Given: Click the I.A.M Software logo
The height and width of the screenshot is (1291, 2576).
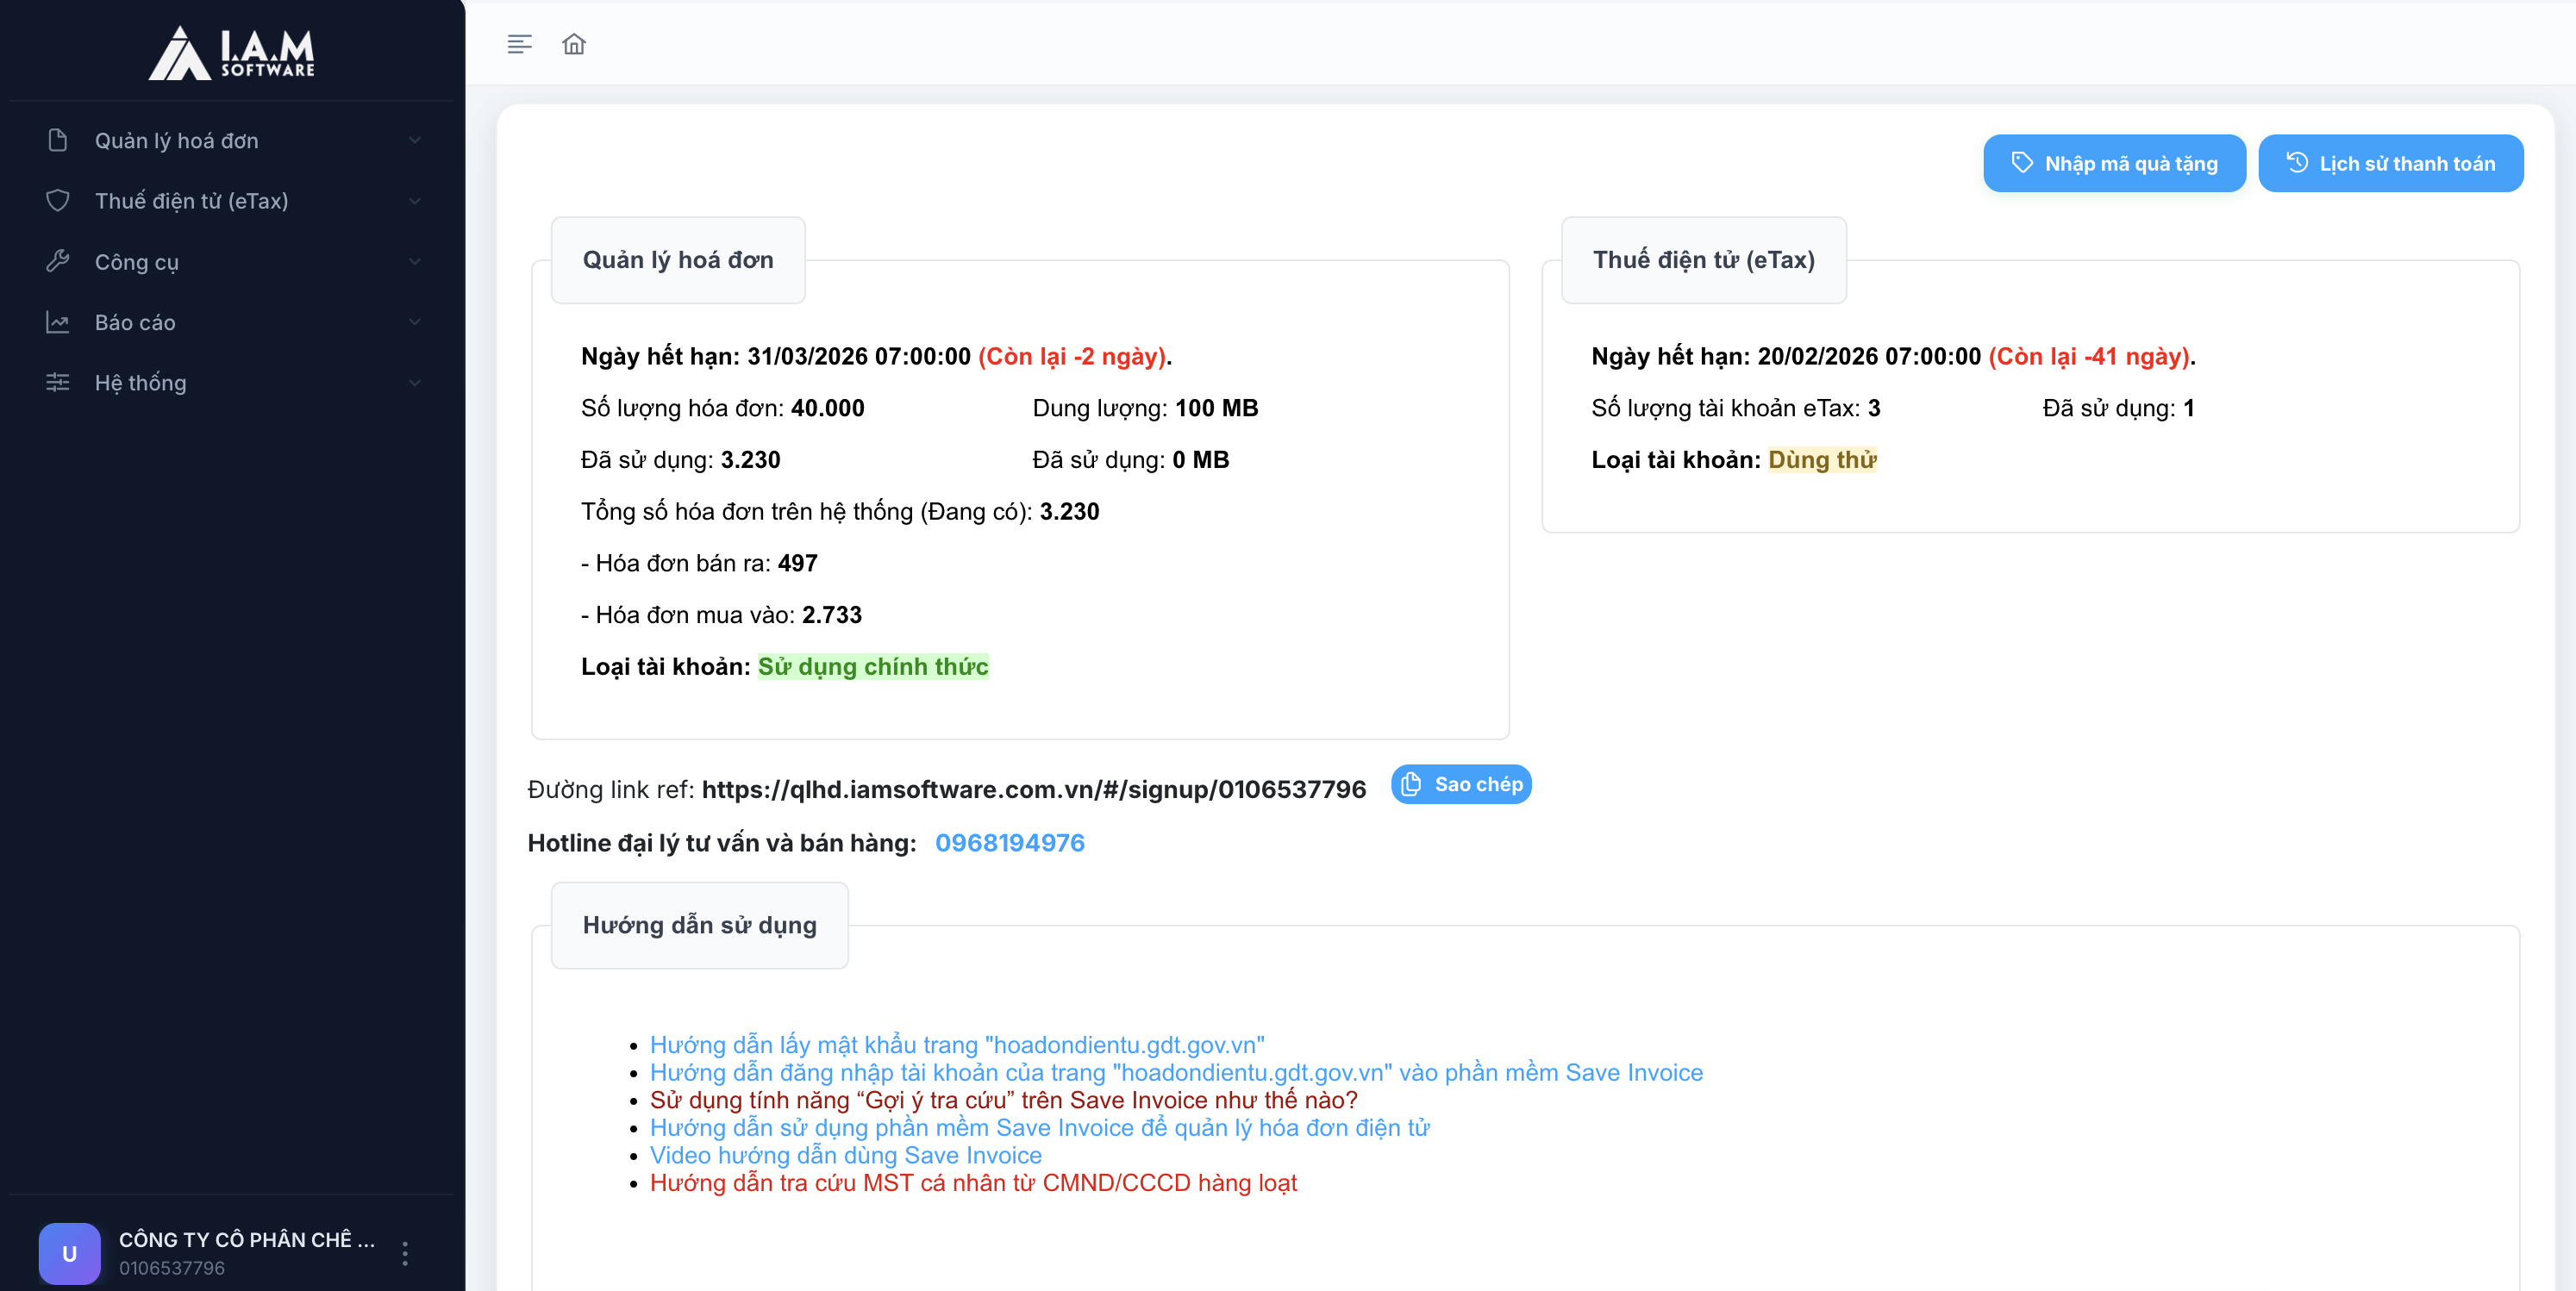Looking at the screenshot, I should (x=232, y=52).
